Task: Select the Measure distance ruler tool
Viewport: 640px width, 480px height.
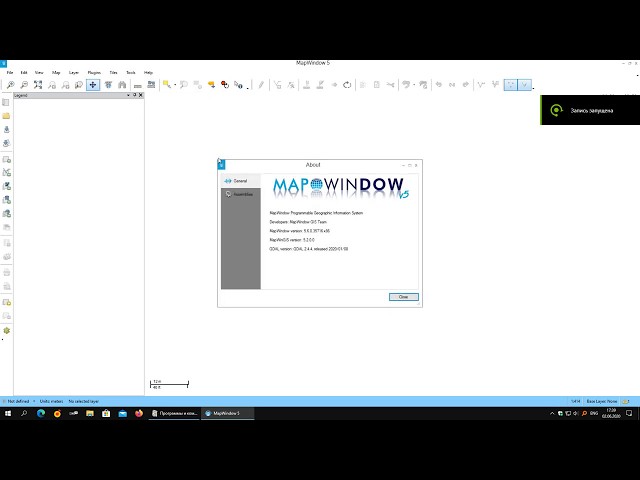Action: pos(138,85)
